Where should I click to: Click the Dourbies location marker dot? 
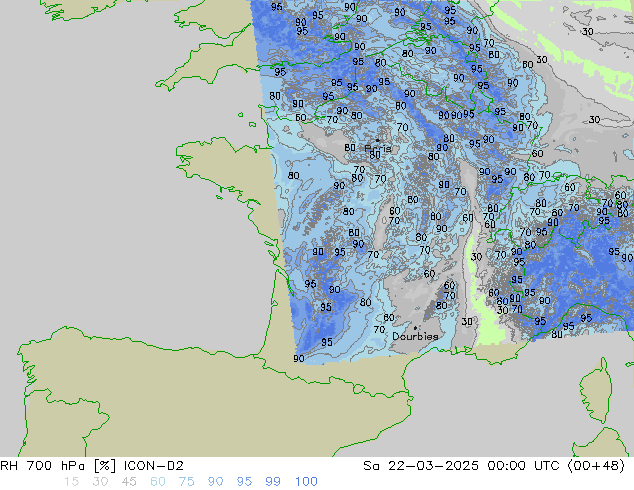point(415,327)
